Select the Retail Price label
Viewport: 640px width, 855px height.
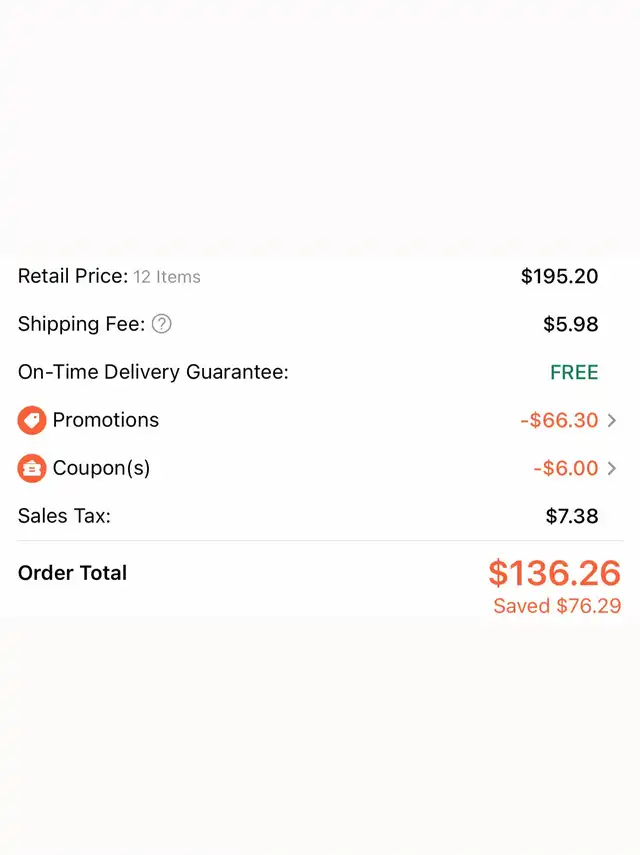[x=73, y=276]
